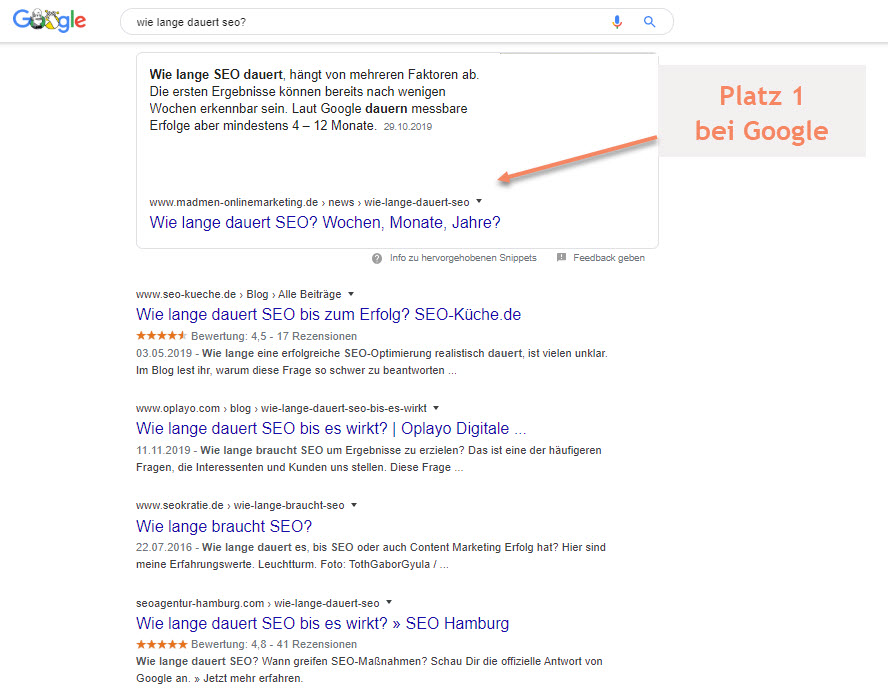
Task: Click the 'Bewertung: 4,5 - 17 Rezensionen' text
Action: [x=274, y=336]
